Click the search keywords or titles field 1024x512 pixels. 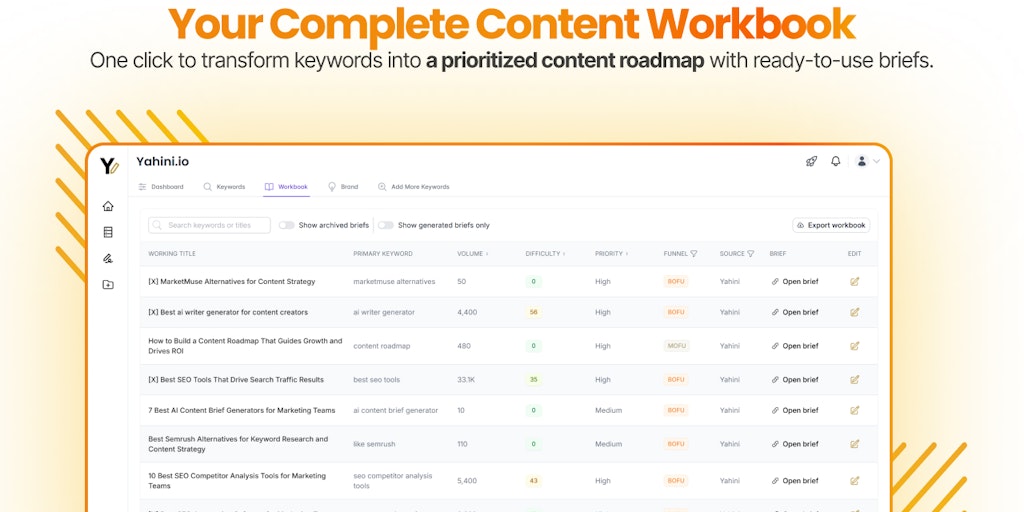[x=209, y=225]
